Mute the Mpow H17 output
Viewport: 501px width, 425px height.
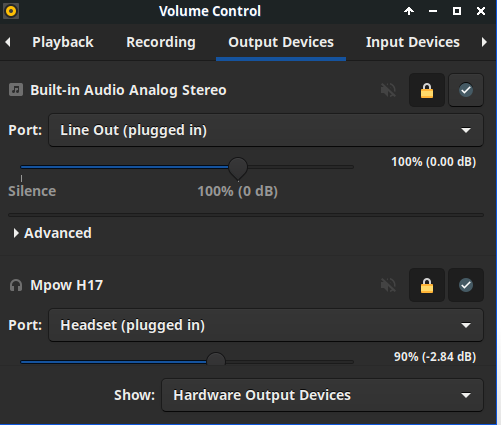click(x=388, y=285)
